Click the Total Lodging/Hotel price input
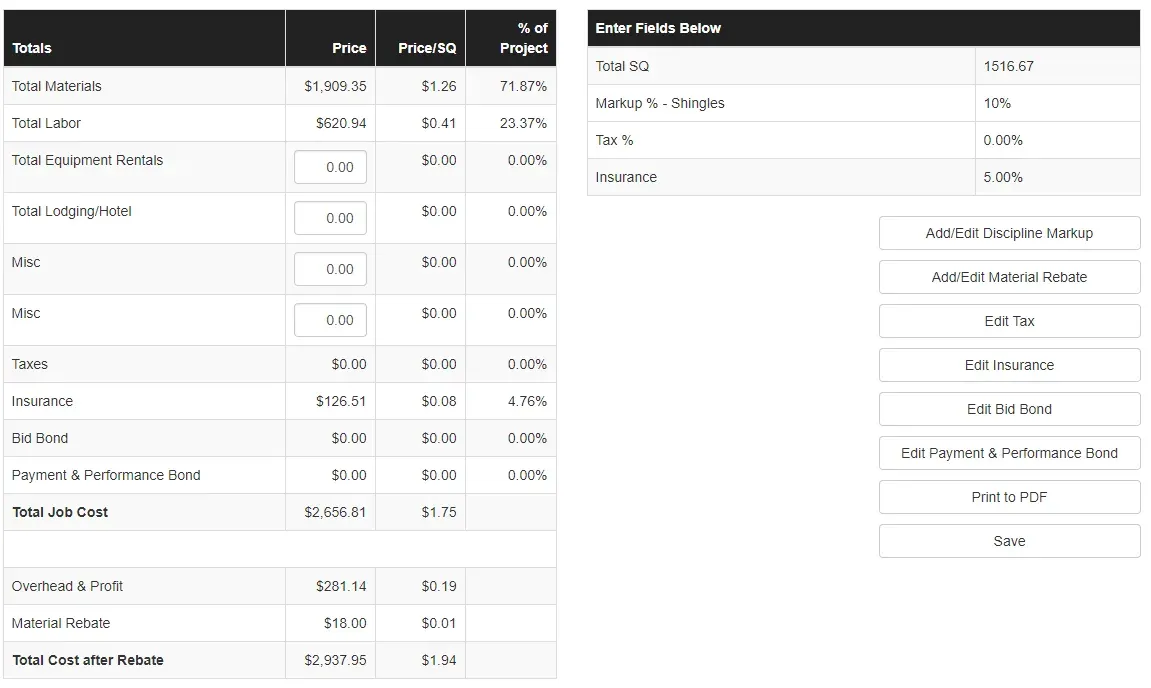This screenshot has width=1151, height=688. [x=330, y=218]
